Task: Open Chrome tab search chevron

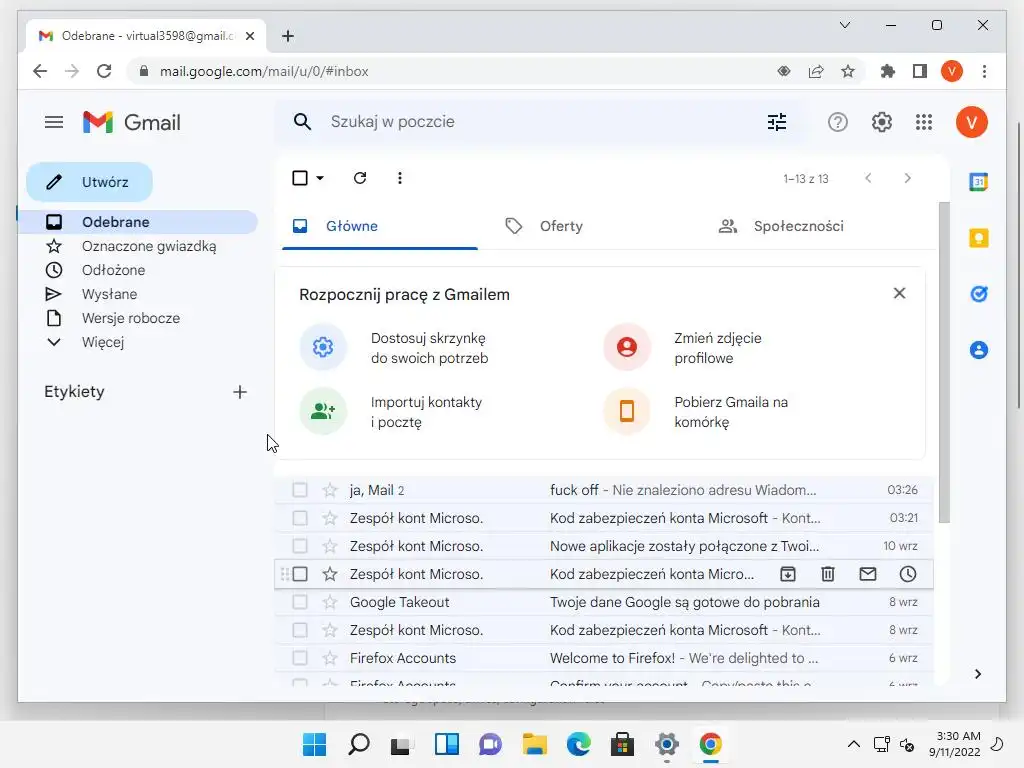Action: (844, 25)
